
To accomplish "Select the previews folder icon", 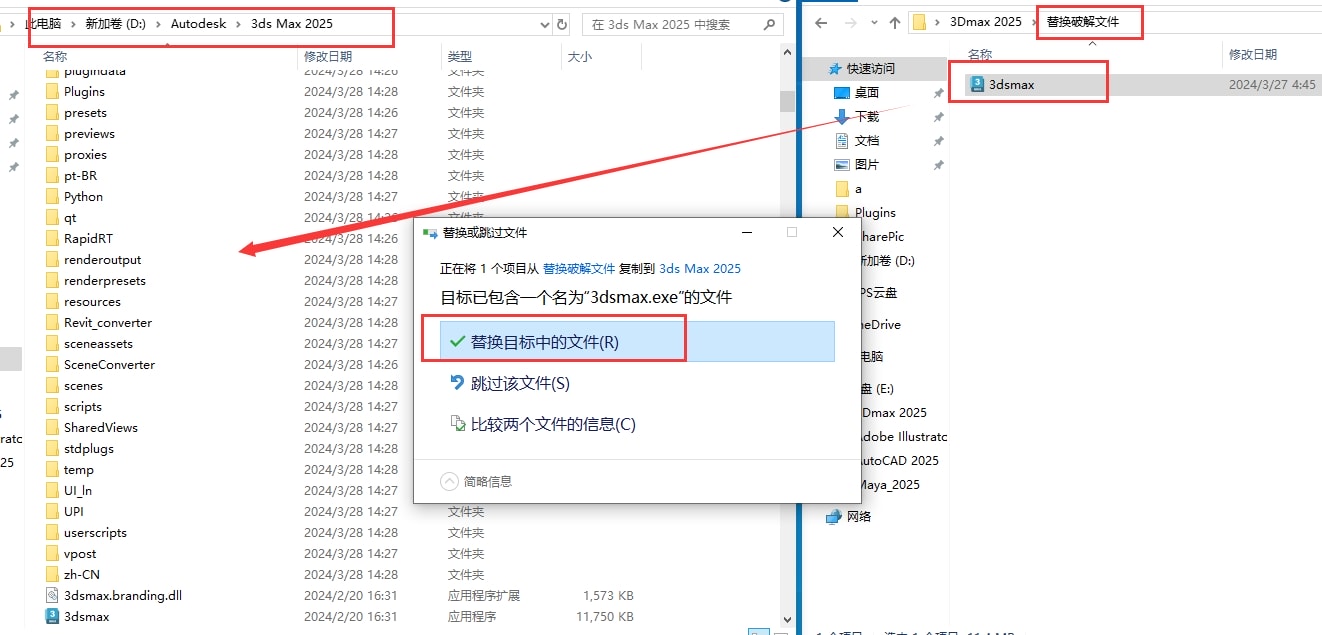I will click(x=53, y=133).
